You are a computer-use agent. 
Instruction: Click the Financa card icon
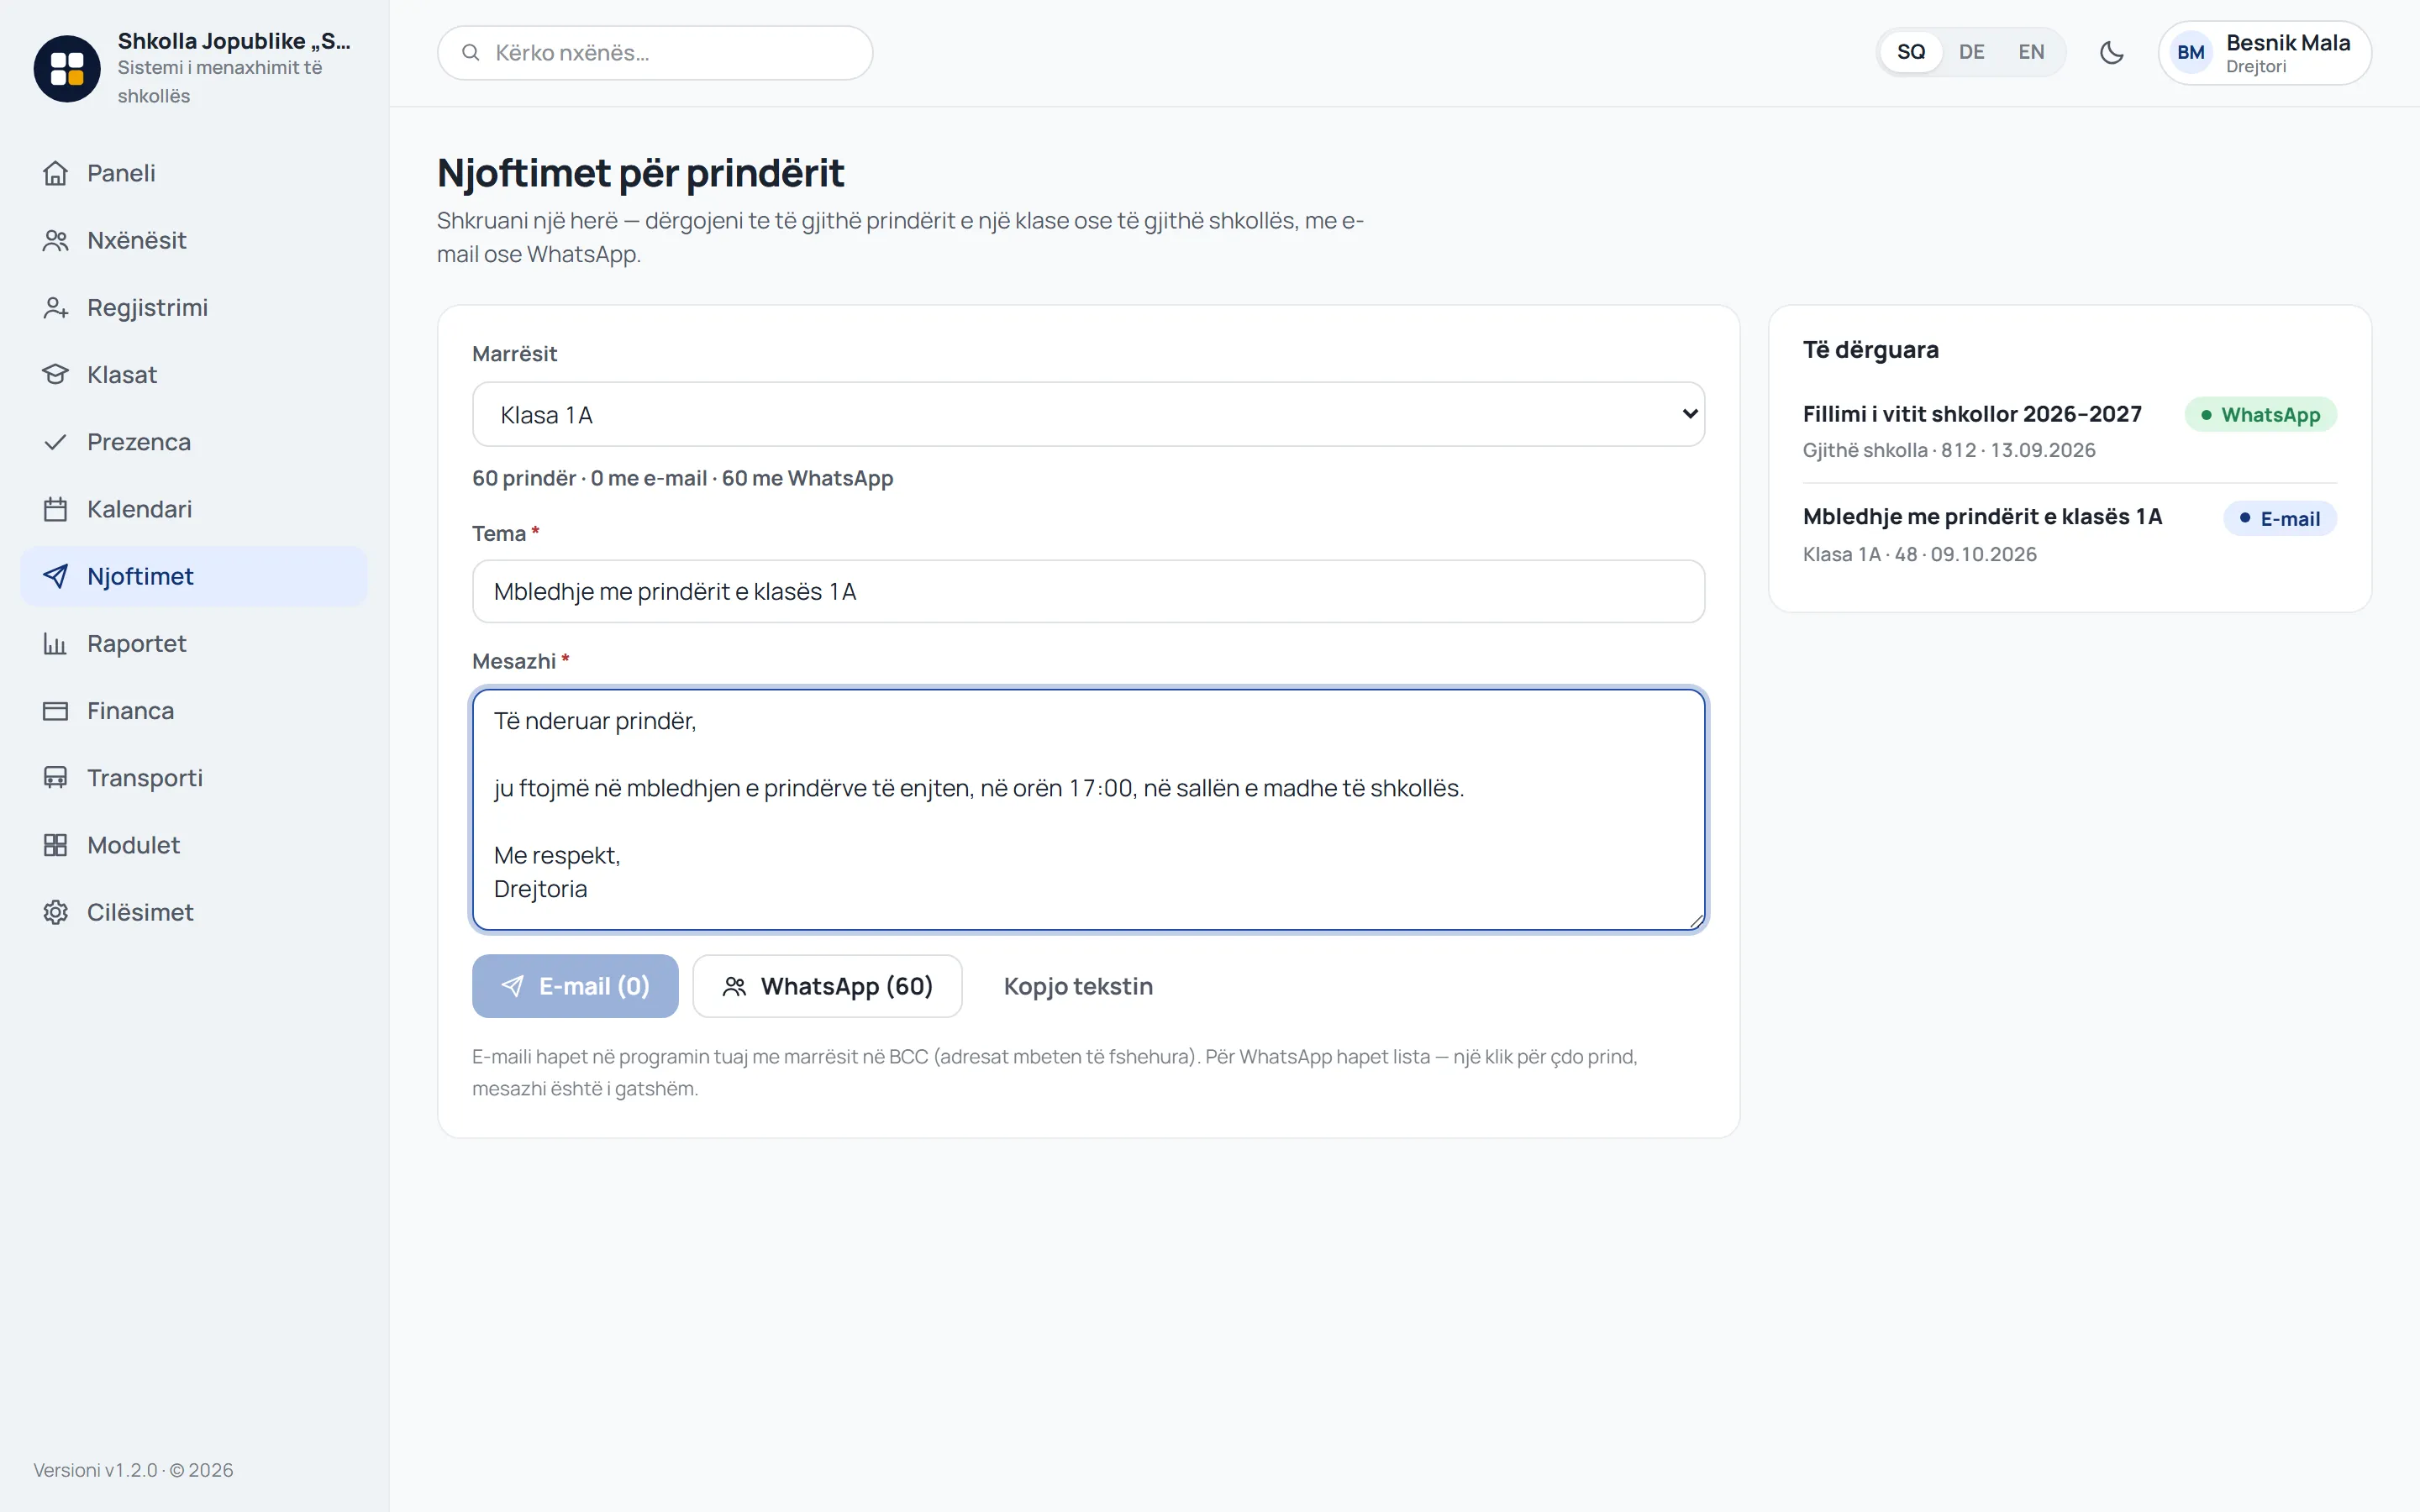[x=56, y=710]
